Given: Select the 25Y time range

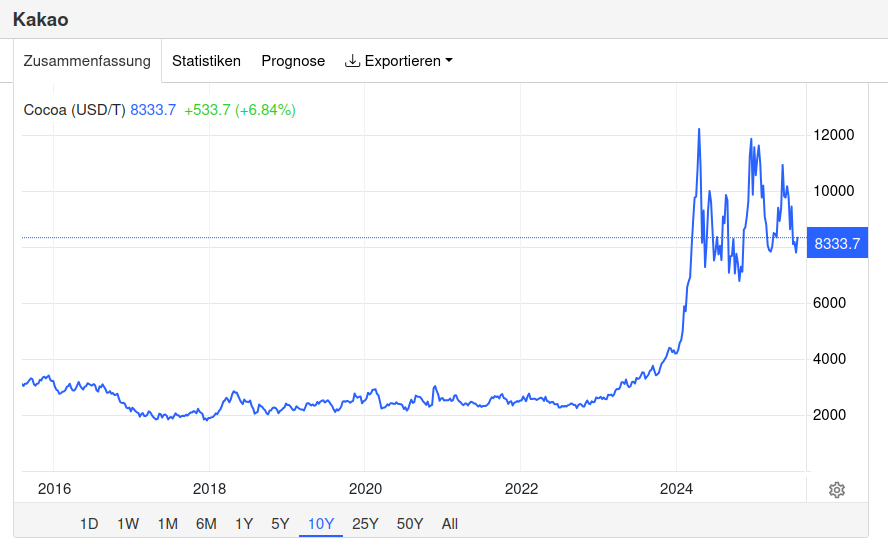Looking at the screenshot, I should tap(365, 524).
